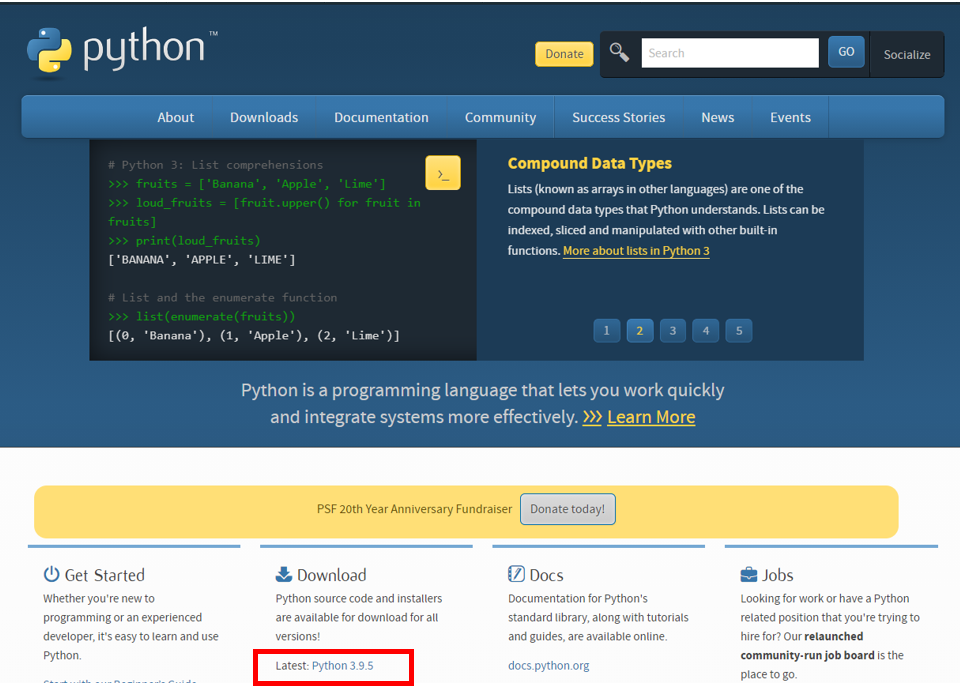Click the Python logo icon

click(x=48, y=47)
